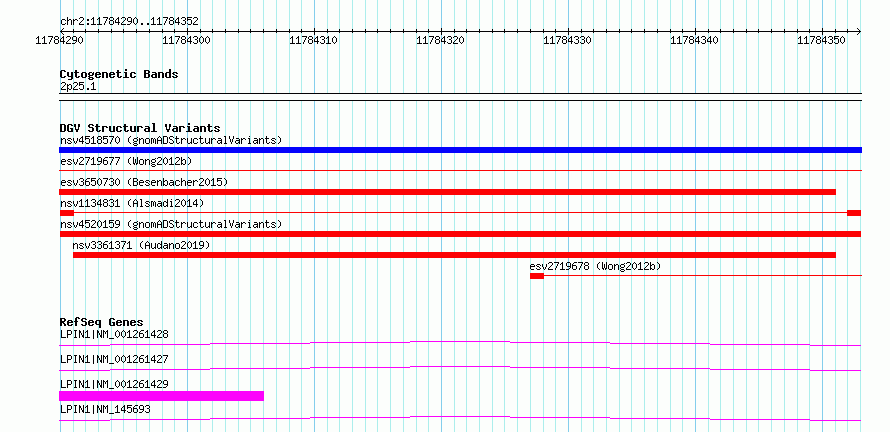Select the Cytogenetic Bands track title

tap(119, 74)
